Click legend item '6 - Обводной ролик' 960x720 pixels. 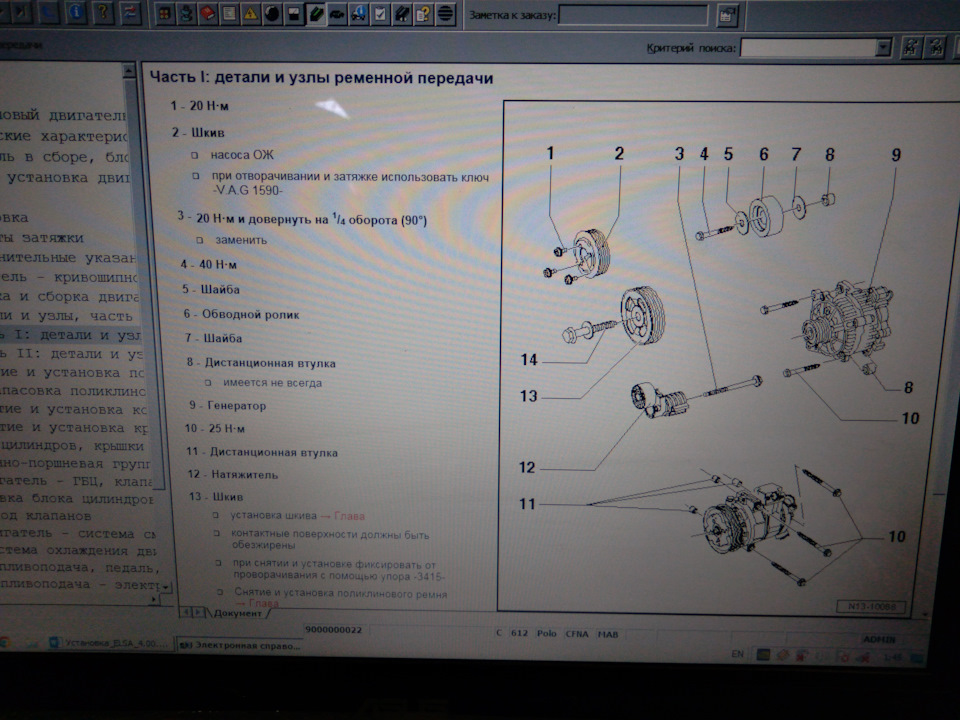[242, 315]
